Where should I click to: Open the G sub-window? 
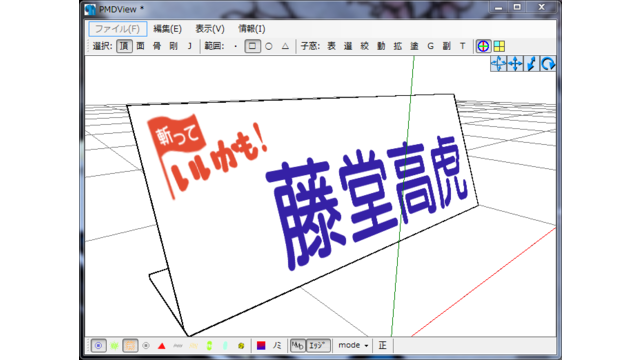[x=430, y=46]
